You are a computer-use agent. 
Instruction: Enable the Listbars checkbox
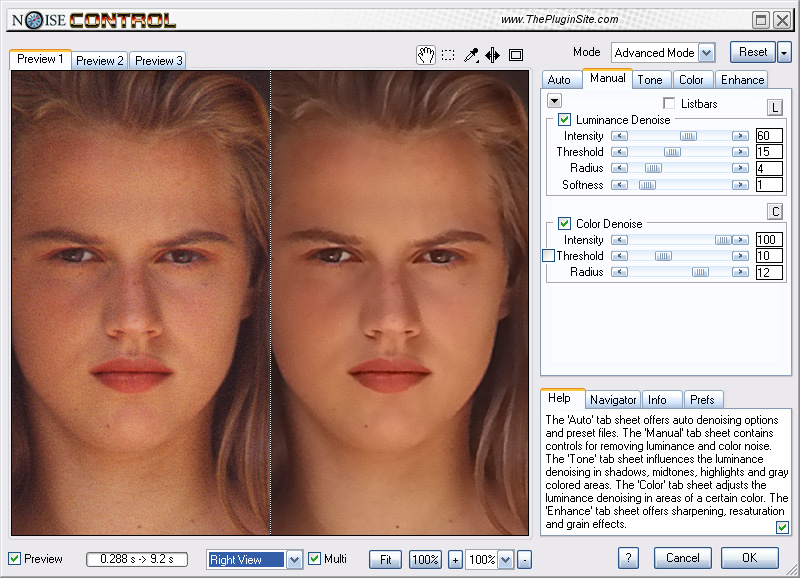[x=669, y=104]
